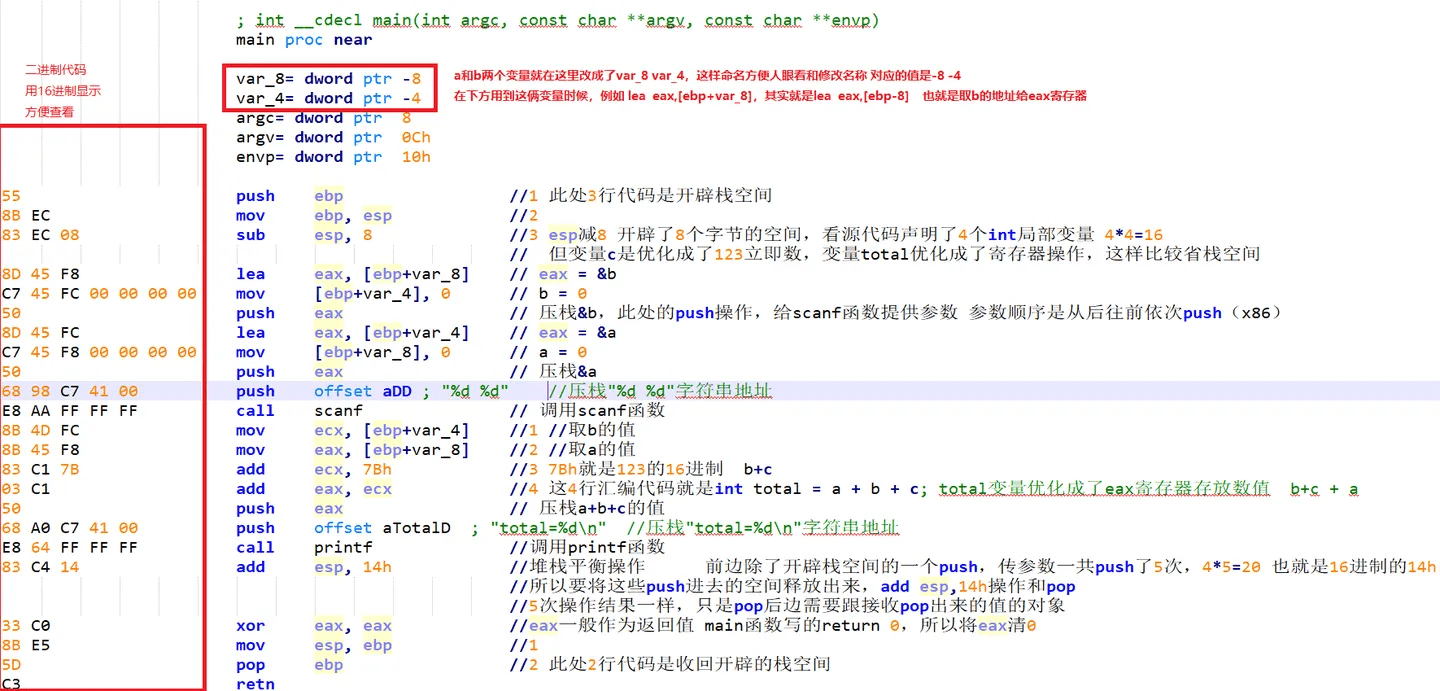1440x691 pixels.
Task: Click the '// eax = &b' comment
Action: click(x=563, y=274)
